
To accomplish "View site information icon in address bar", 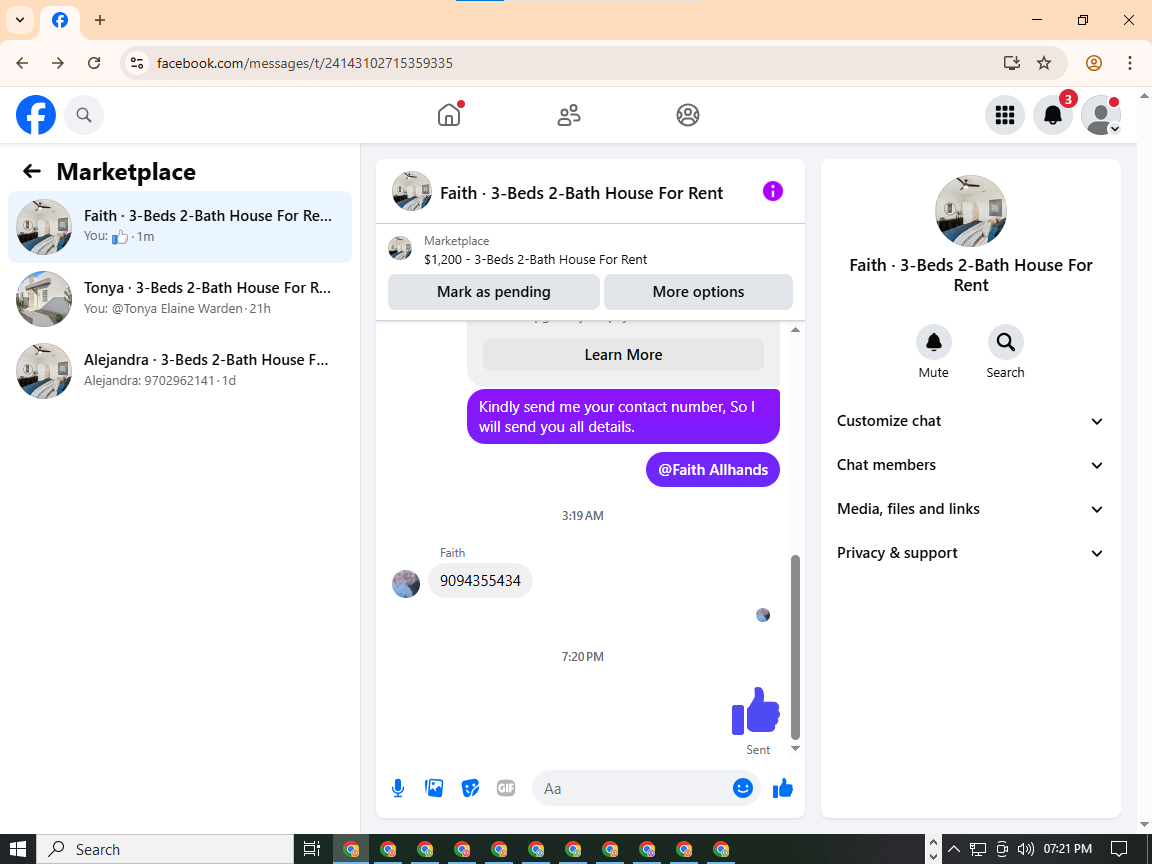I will click(137, 63).
